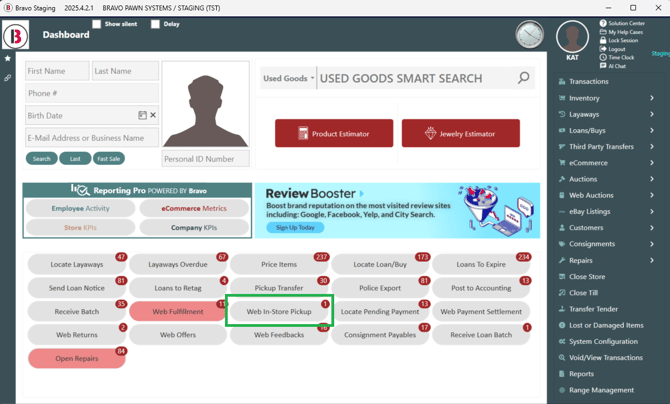Screen dimensions: 670x404
Task: Expand Layaways submenu chevron
Action: pyautogui.click(x=652, y=114)
